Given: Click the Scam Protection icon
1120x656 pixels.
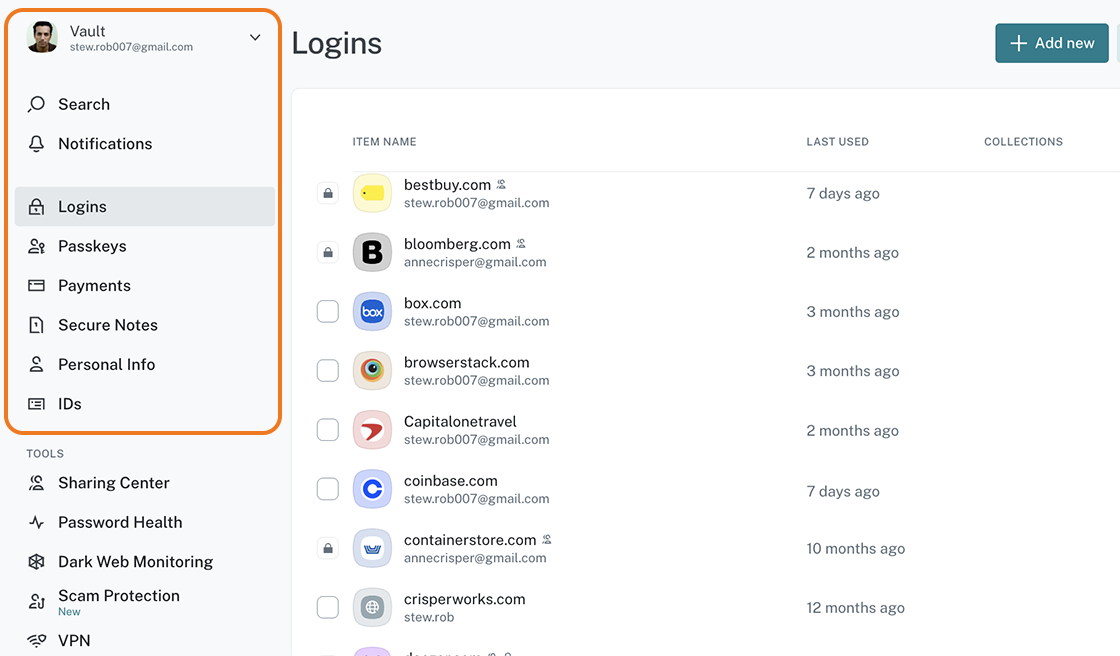Looking at the screenshot, I should [36, 602].
